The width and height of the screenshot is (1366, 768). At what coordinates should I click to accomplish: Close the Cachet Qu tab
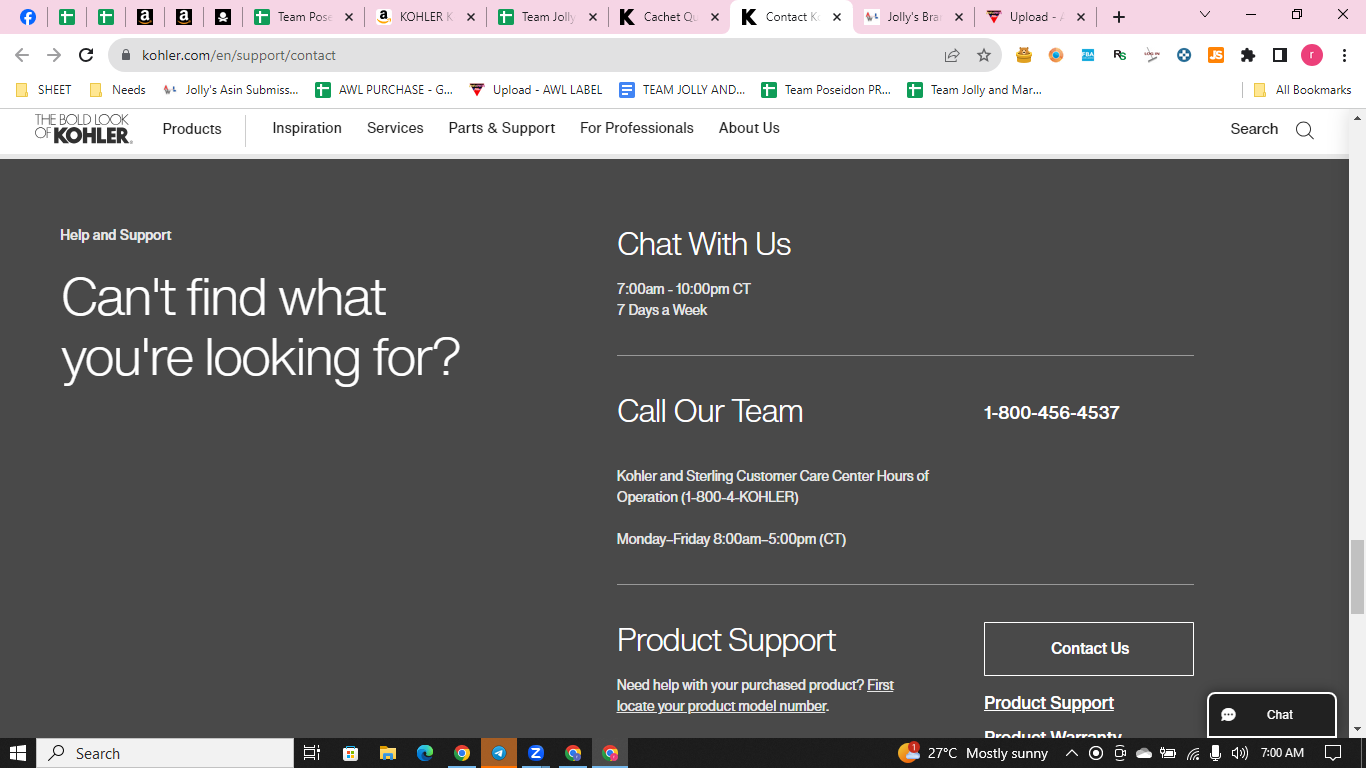[715, 17]
